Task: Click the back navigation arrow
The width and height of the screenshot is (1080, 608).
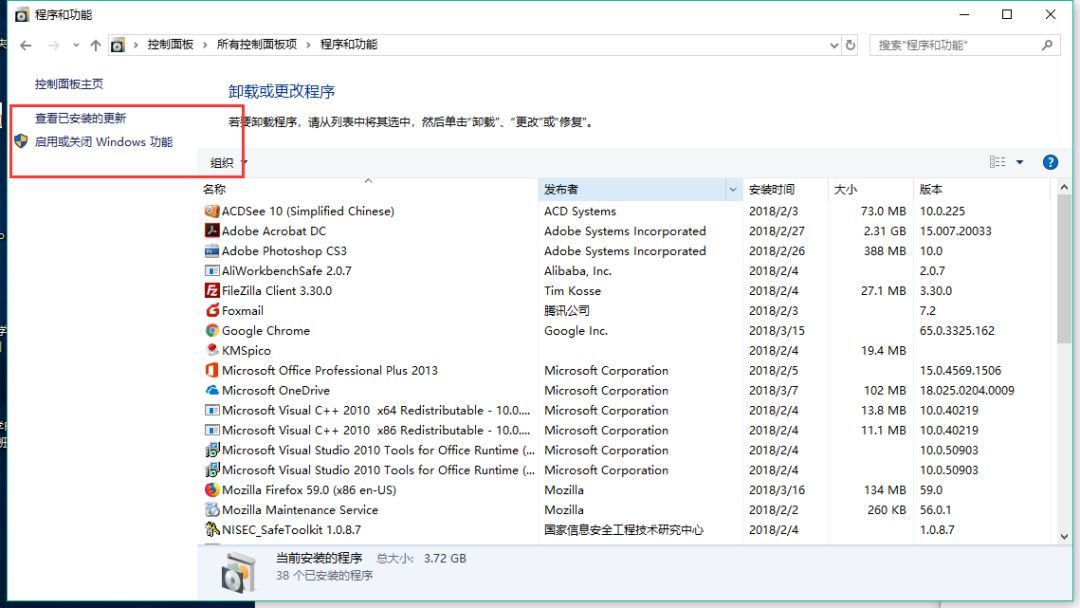Action: click(x=26, y=44)
